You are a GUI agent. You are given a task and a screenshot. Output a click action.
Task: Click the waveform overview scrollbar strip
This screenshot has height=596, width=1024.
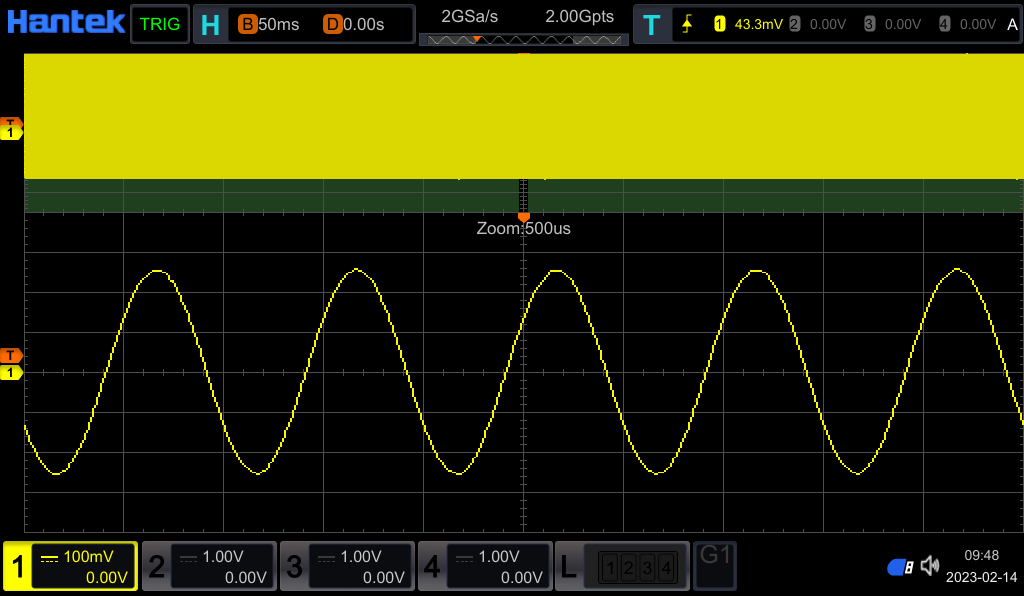pos(523,40)
